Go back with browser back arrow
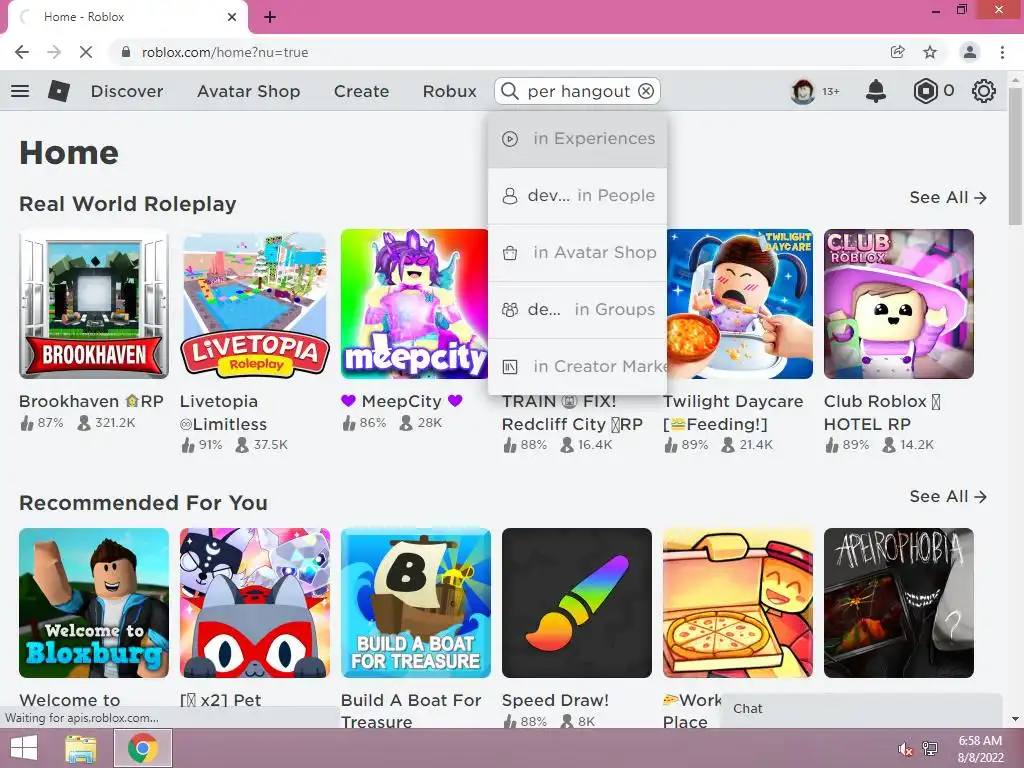Image resolution: width=1024 pixels, height=768 pixels. pos(22,52)
